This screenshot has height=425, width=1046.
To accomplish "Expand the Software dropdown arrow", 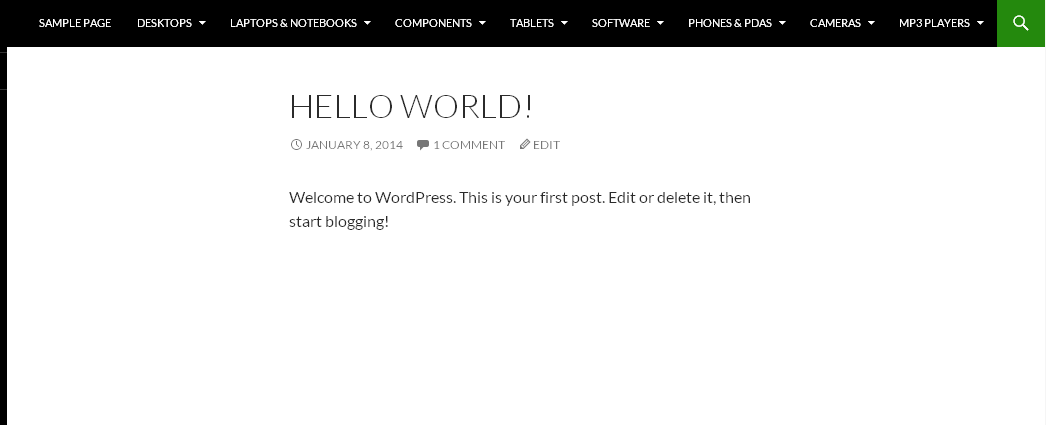I will click(660, 23).
